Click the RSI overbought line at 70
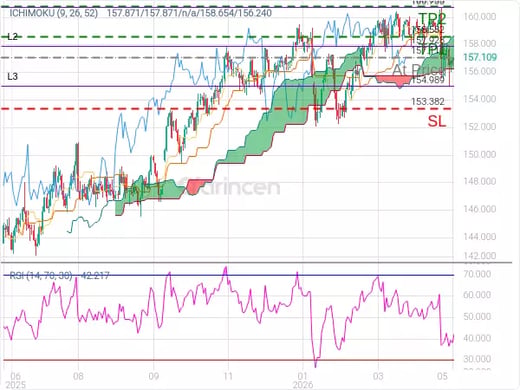The image size is (520, 390). point(228,275)
